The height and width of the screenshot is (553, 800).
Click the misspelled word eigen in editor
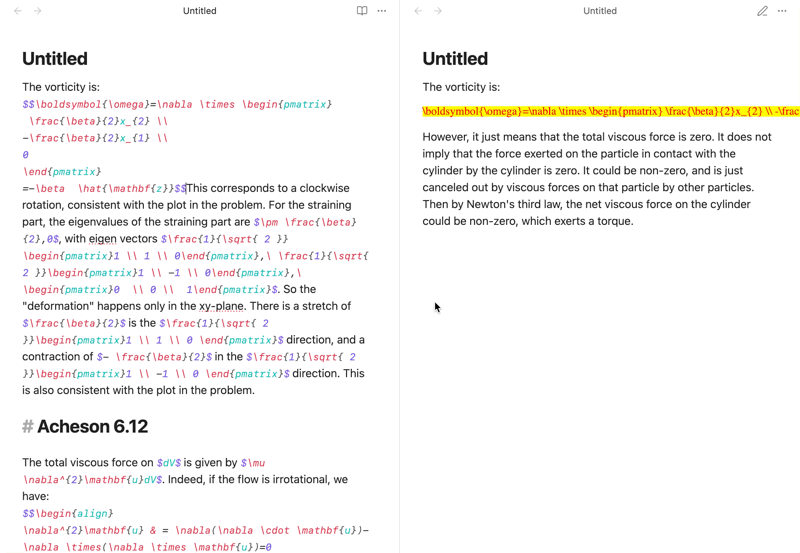click(102, 239)
